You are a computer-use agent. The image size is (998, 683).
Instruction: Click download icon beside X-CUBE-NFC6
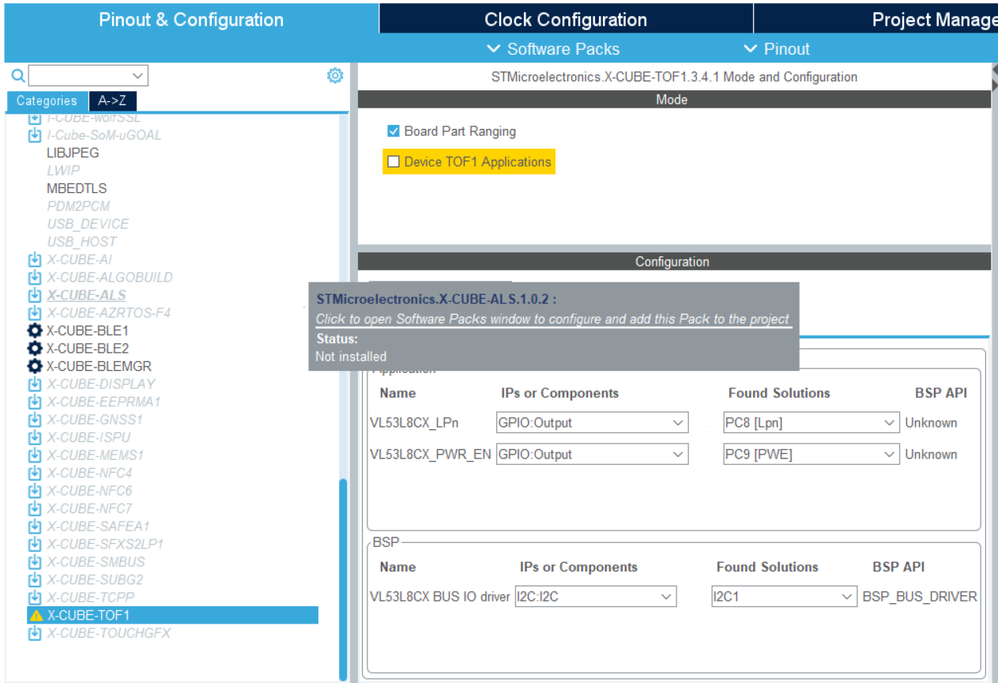34,491
